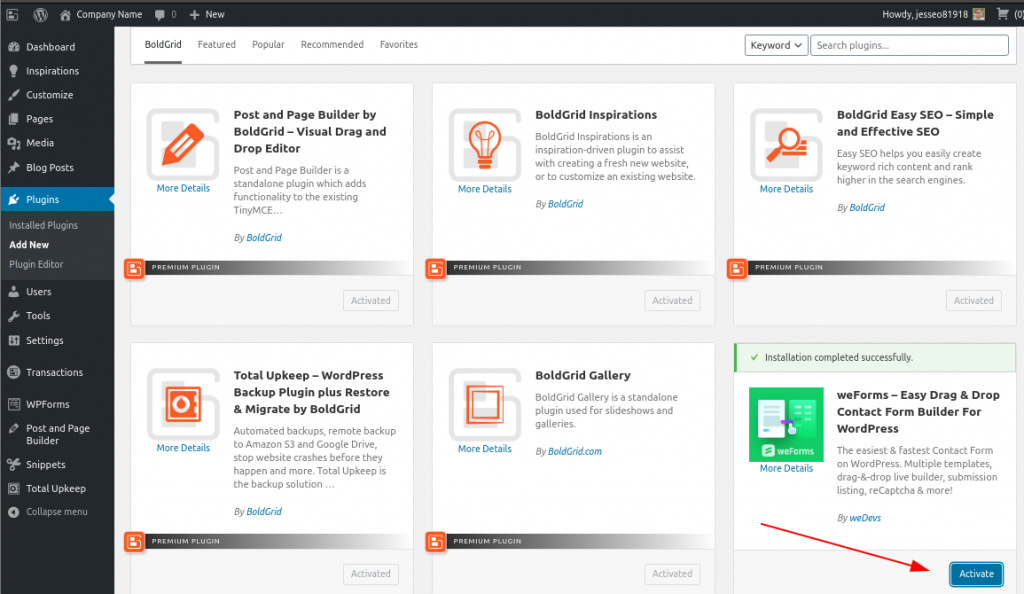Switch to the Favorites tab

[x=398, y=44]
